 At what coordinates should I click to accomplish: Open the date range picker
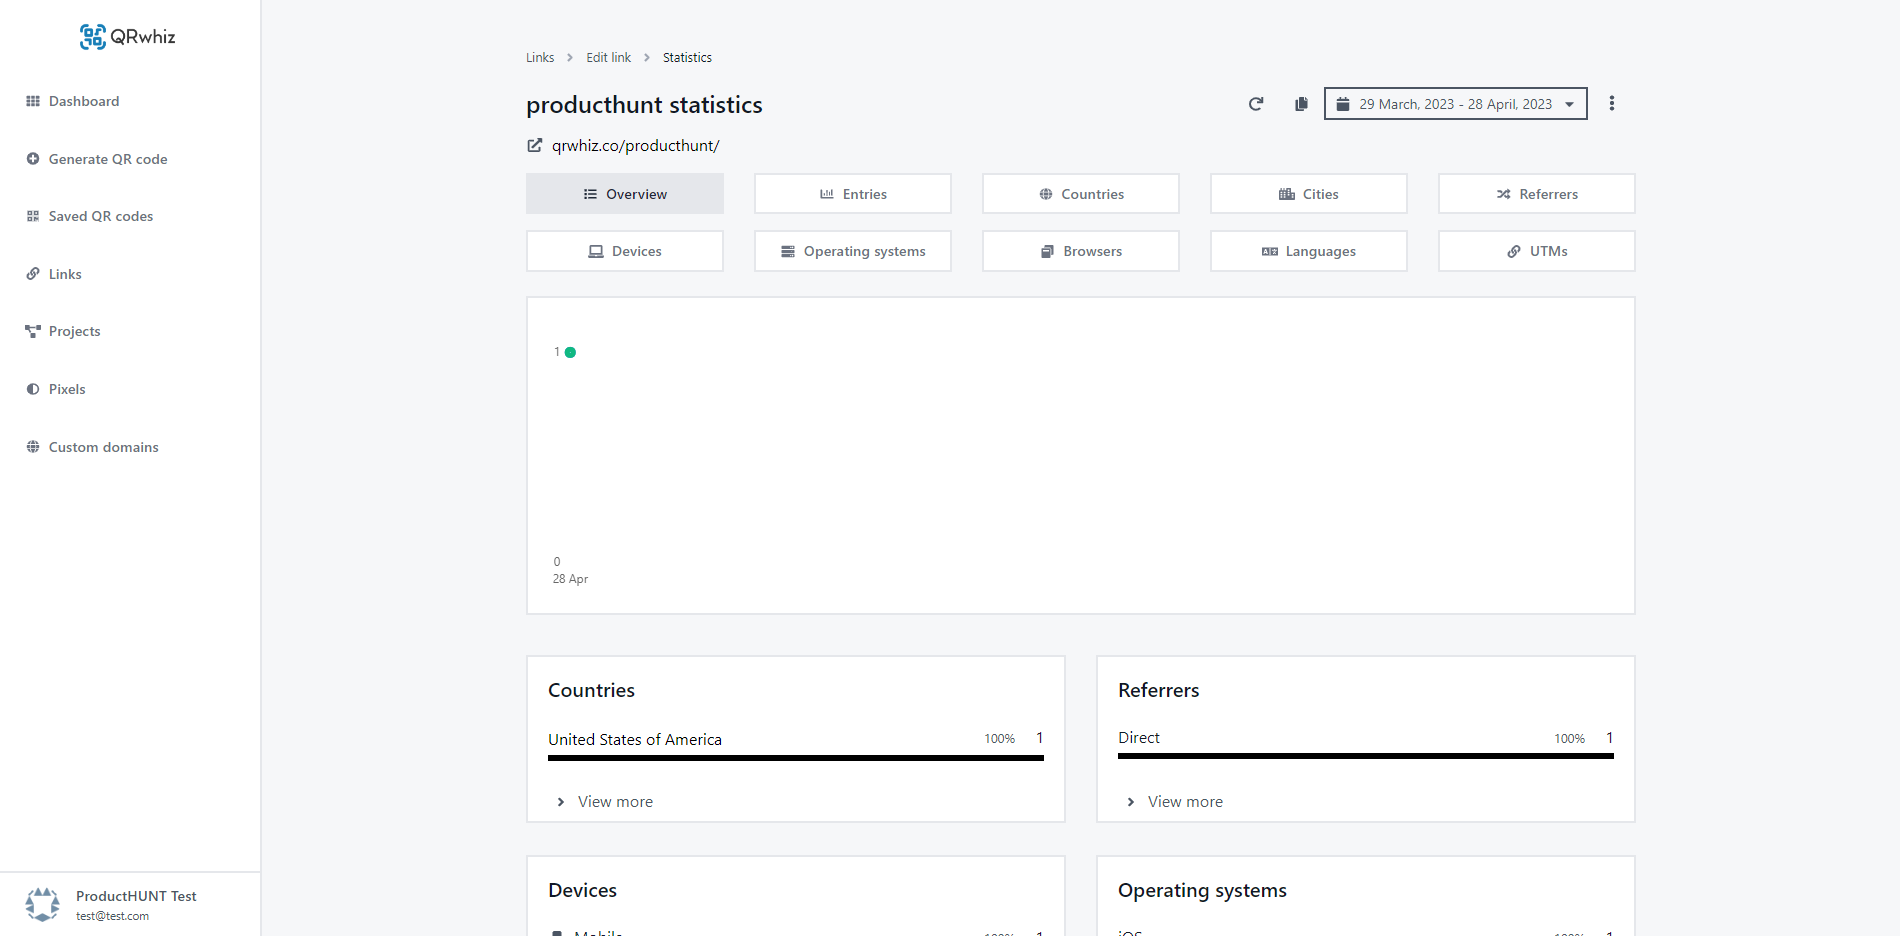point(1455,104)
